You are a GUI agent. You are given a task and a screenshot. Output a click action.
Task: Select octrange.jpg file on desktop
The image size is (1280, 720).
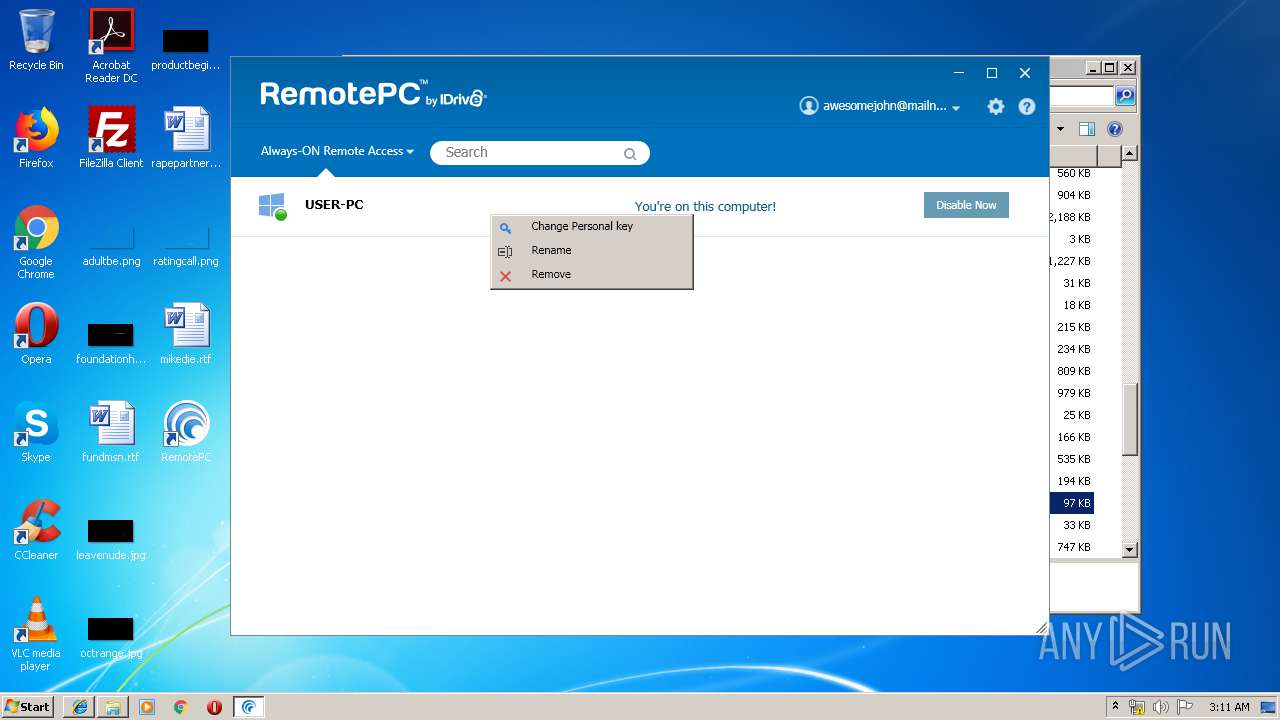[111, 636]
